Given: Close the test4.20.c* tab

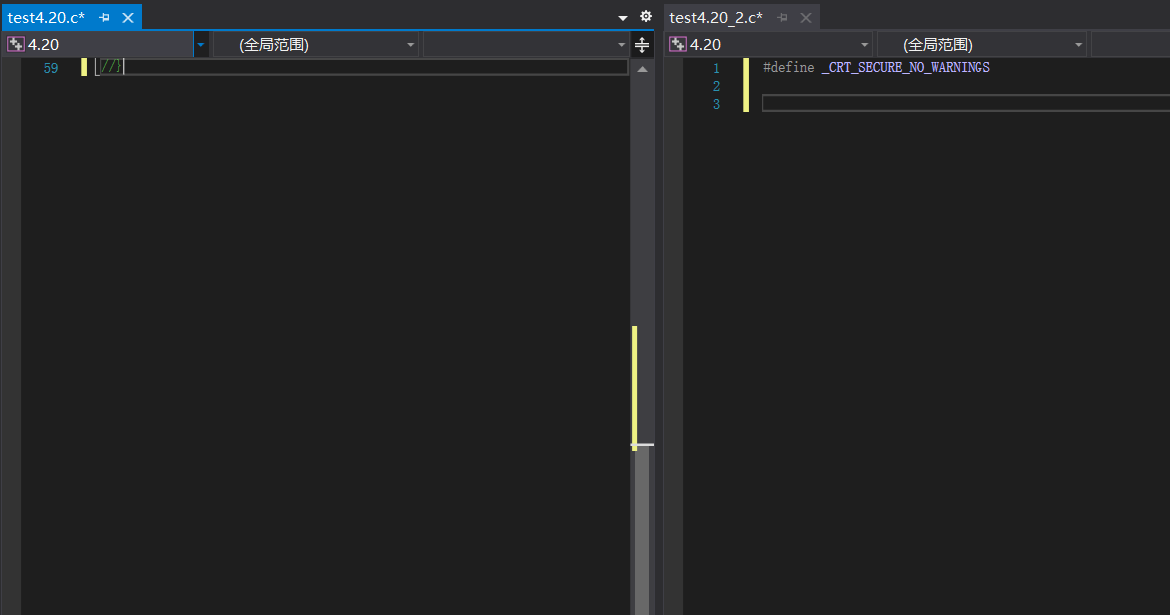Looking at the screenshot, I should 128,17.
